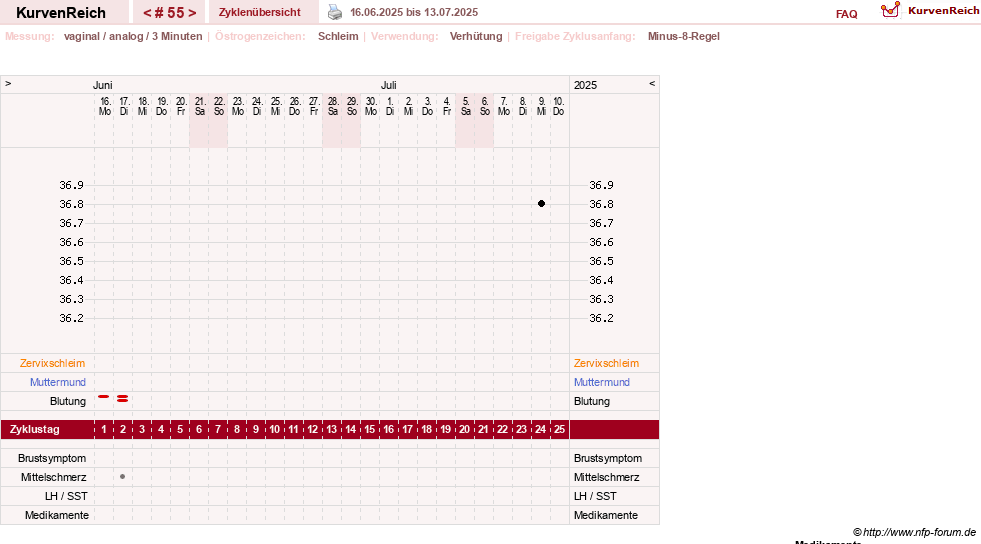Viewport: 981px width, 544px height.
Task: Click the KurvenReich crown logo icon
Action: point(890,10)
